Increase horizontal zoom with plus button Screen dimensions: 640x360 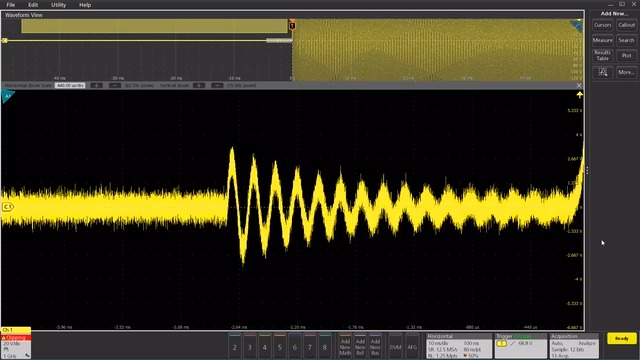point(96,86)
